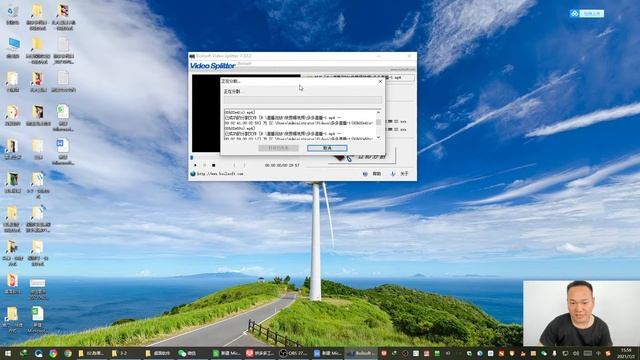Open the 桌面软件 folder taskbar item

pos(158,353)
